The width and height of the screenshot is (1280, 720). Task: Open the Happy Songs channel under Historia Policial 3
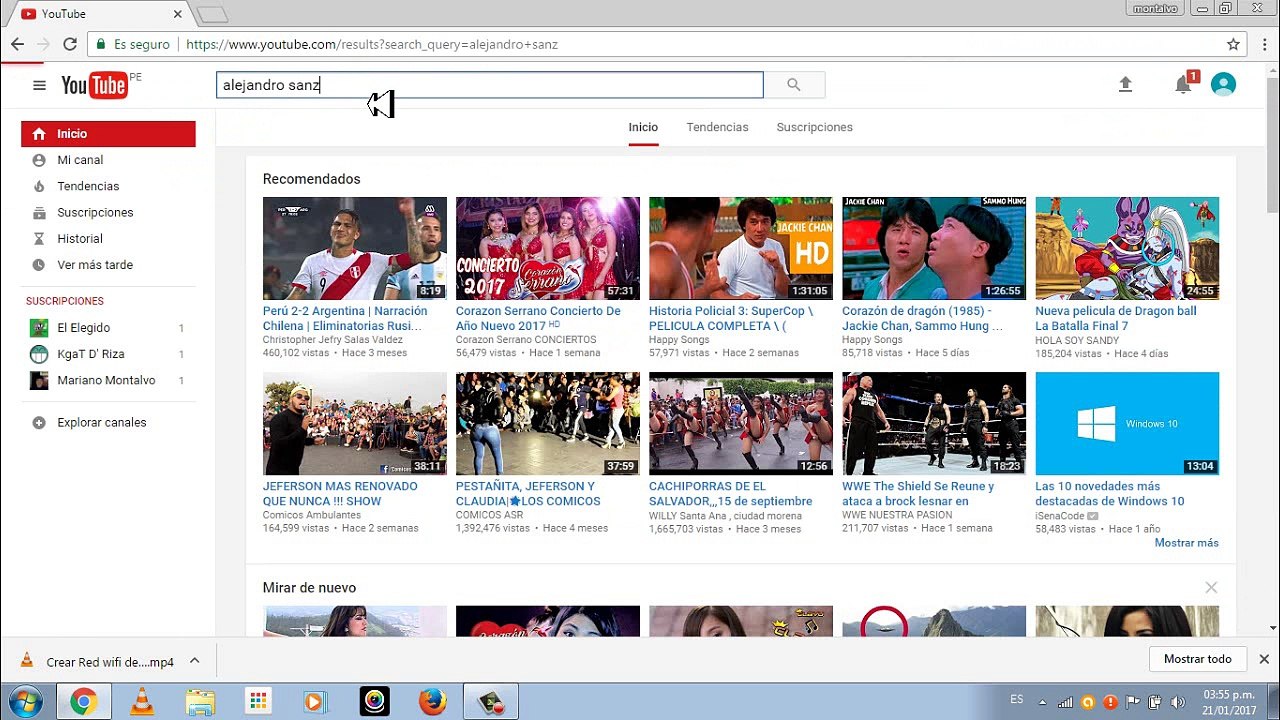pyautogui.click(x=679, y=340)
